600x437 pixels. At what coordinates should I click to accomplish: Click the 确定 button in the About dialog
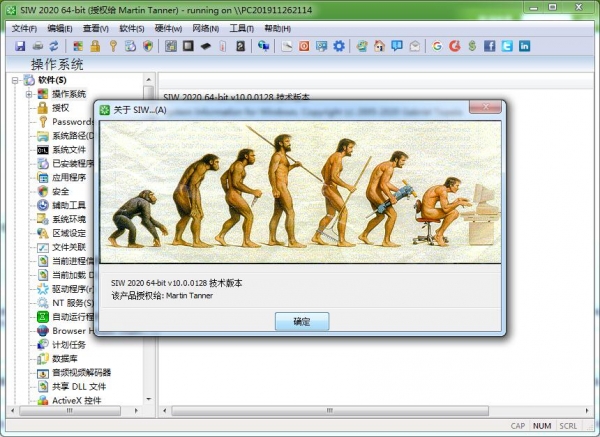(x=302, y=321)
